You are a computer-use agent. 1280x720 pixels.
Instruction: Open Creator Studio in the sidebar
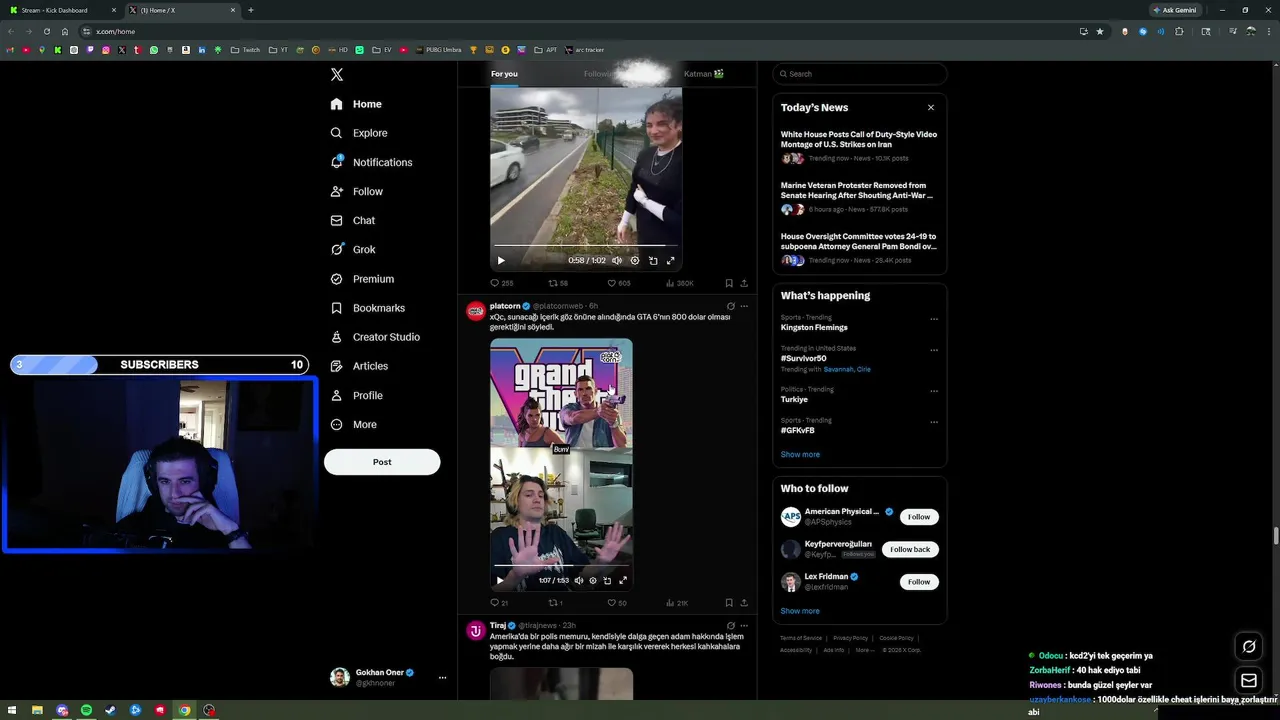point(375,337)
